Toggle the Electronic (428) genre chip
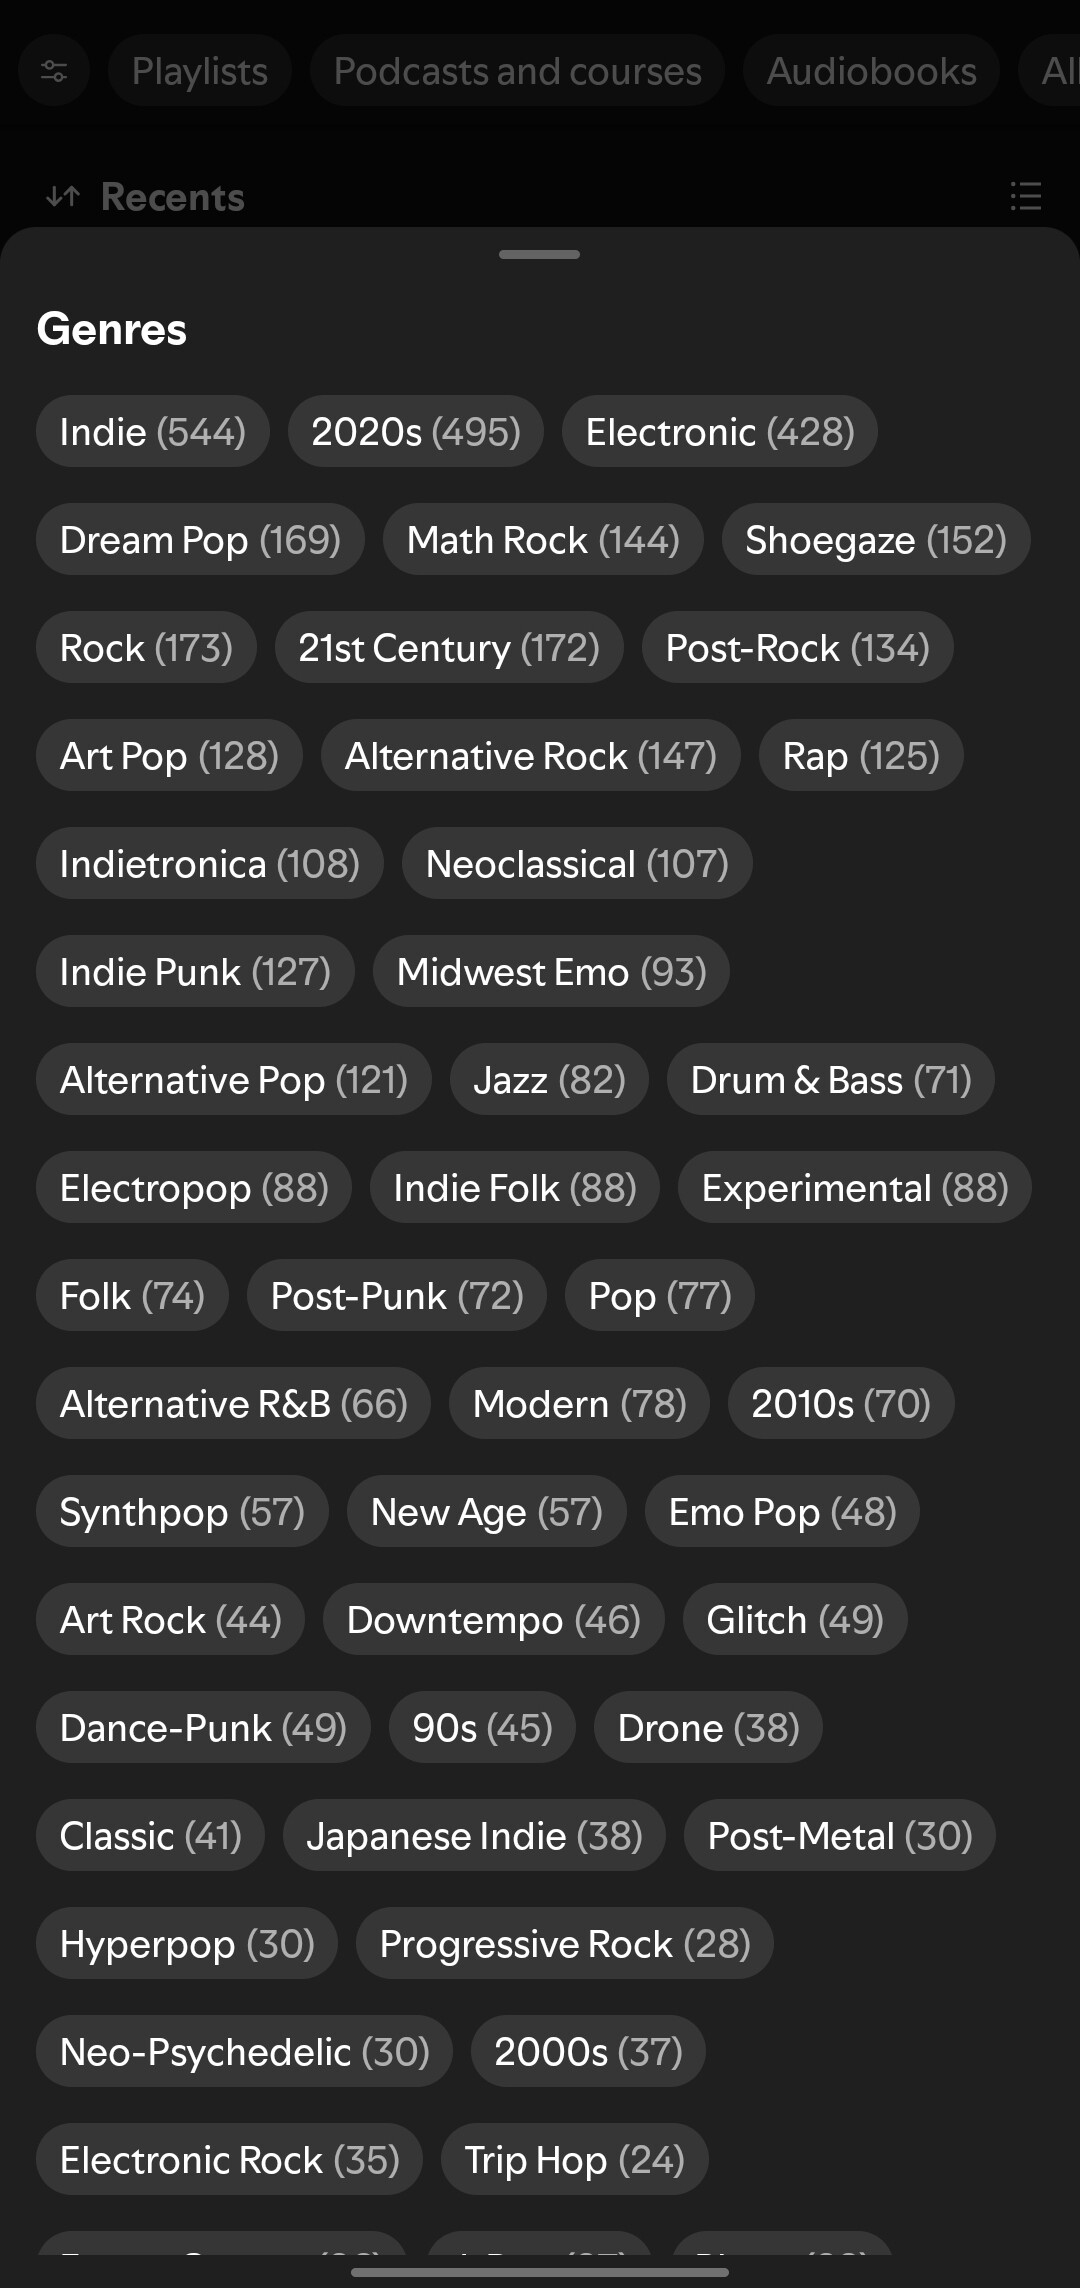This screenshot has width=1080, height=2288. (719, 432)
